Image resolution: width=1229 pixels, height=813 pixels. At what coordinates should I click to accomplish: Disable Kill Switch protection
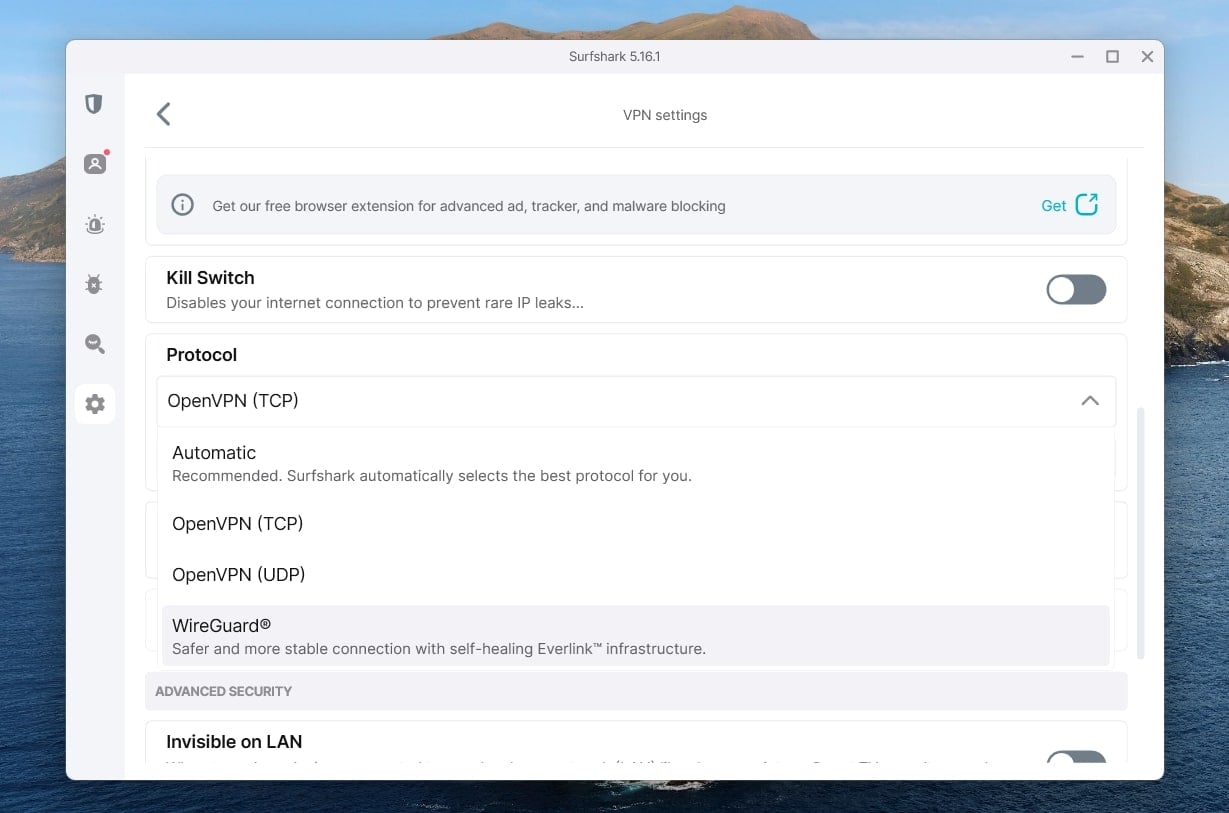click(x=1076, y=290)
